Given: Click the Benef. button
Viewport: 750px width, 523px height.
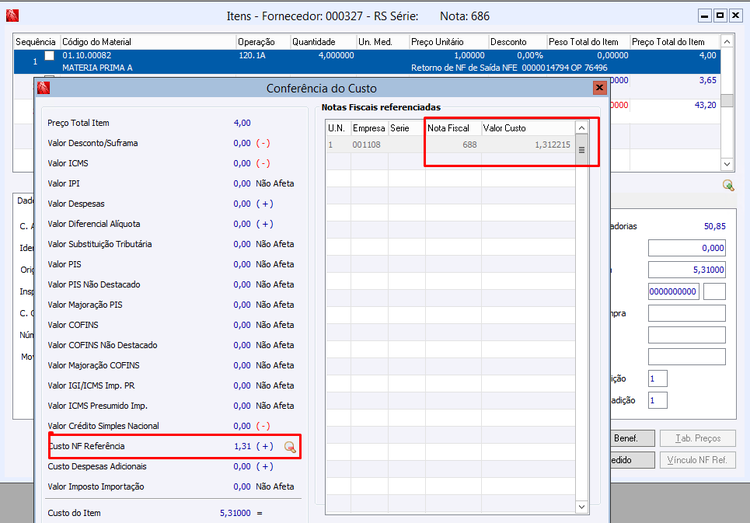Looking at the screenshot, I should [632, 438].
